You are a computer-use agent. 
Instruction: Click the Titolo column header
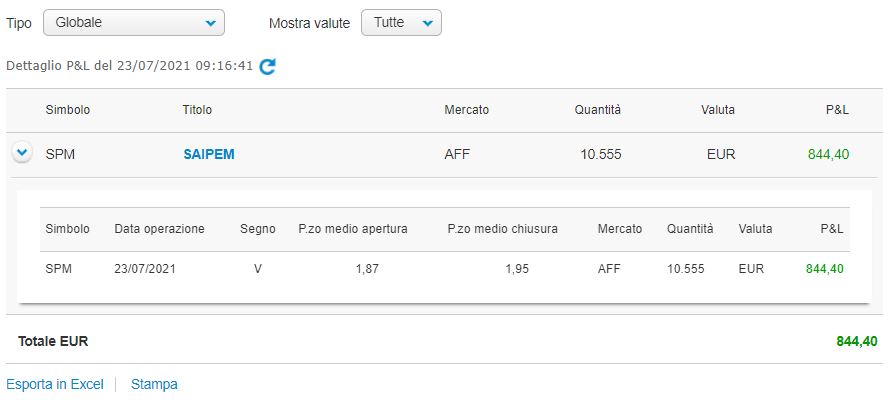[x=197, y=110]
